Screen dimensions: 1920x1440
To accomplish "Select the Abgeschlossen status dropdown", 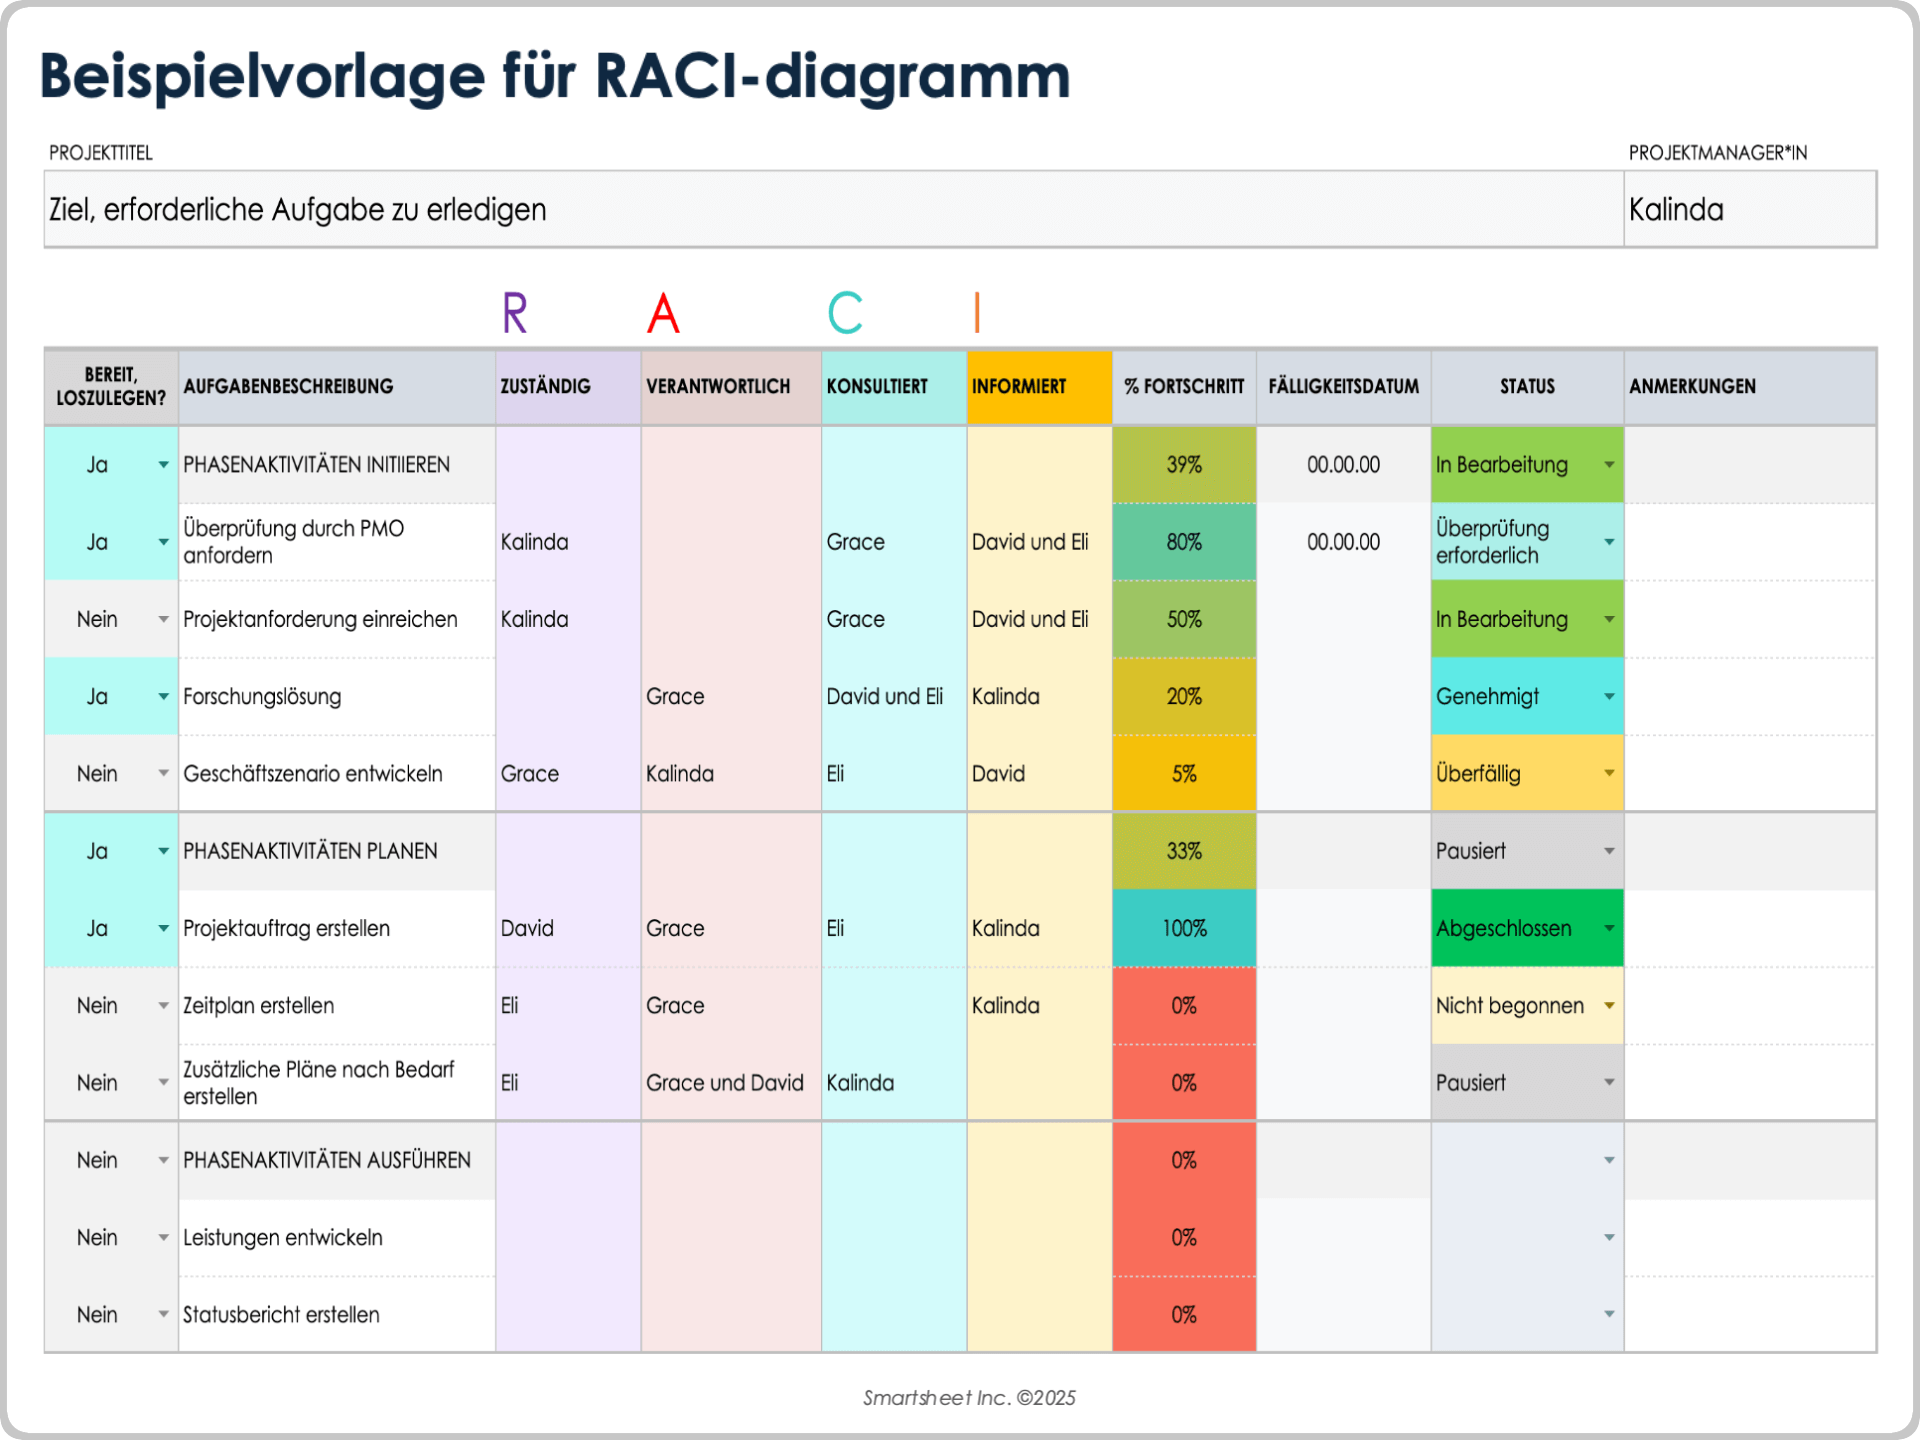I will (x=1609, y=928).
